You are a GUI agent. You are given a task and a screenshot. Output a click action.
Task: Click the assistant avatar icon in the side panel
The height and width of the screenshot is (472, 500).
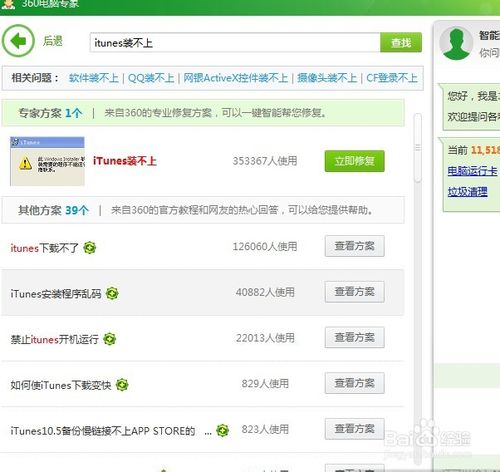[x=456, y=43]
